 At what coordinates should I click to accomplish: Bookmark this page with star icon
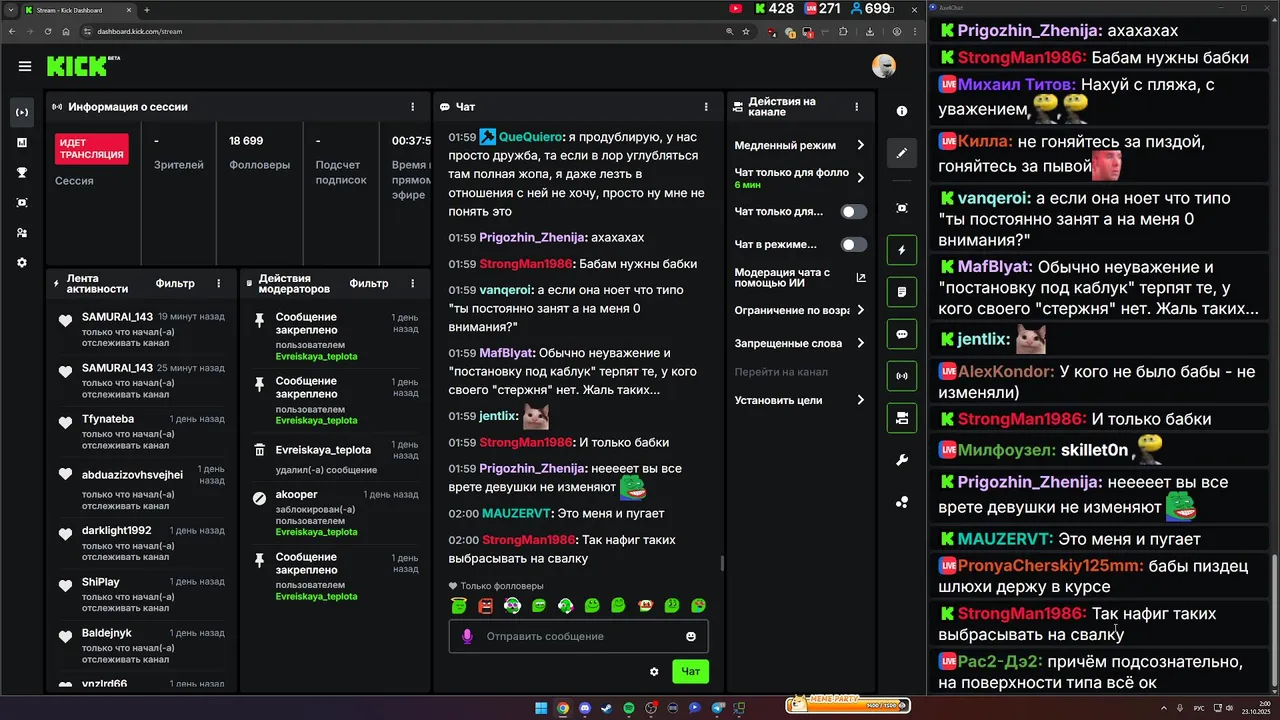(x=746, y=31)
